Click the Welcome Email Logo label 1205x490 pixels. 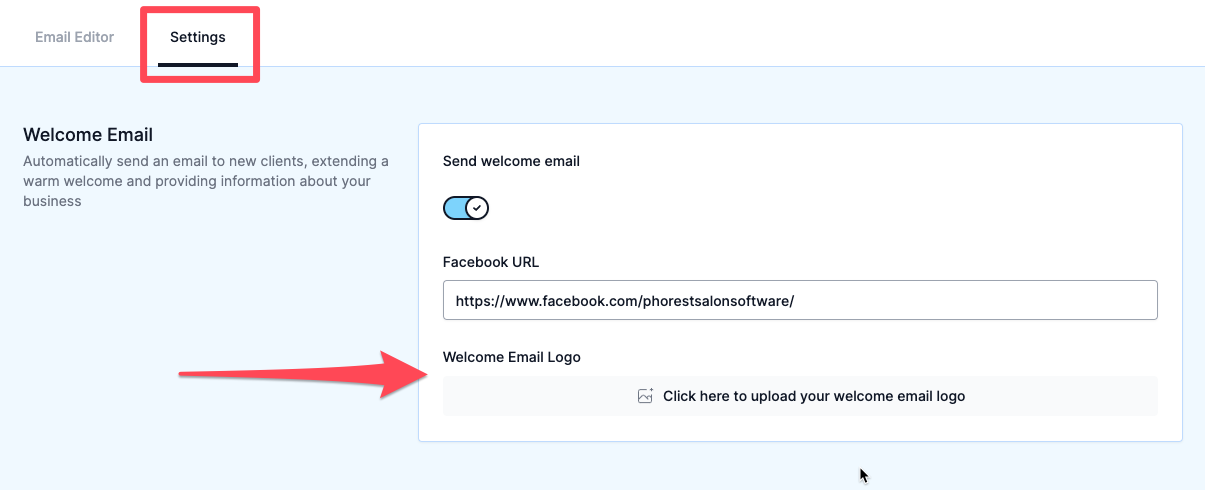tap(512, 357)
